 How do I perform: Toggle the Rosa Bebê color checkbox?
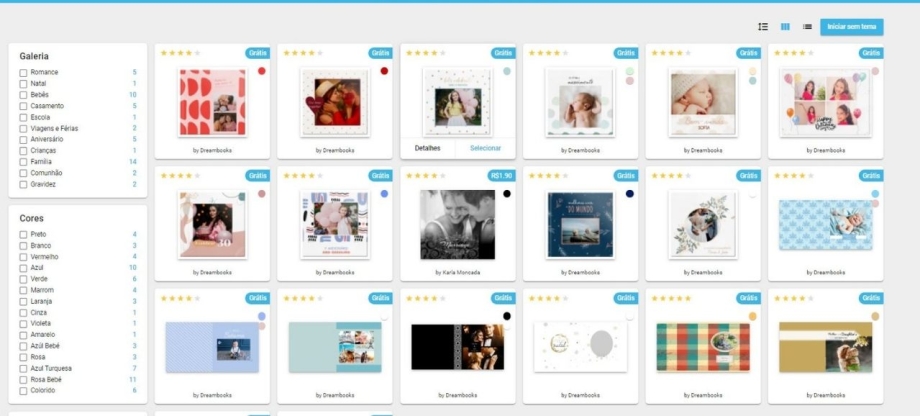click(x=23, y=380)
